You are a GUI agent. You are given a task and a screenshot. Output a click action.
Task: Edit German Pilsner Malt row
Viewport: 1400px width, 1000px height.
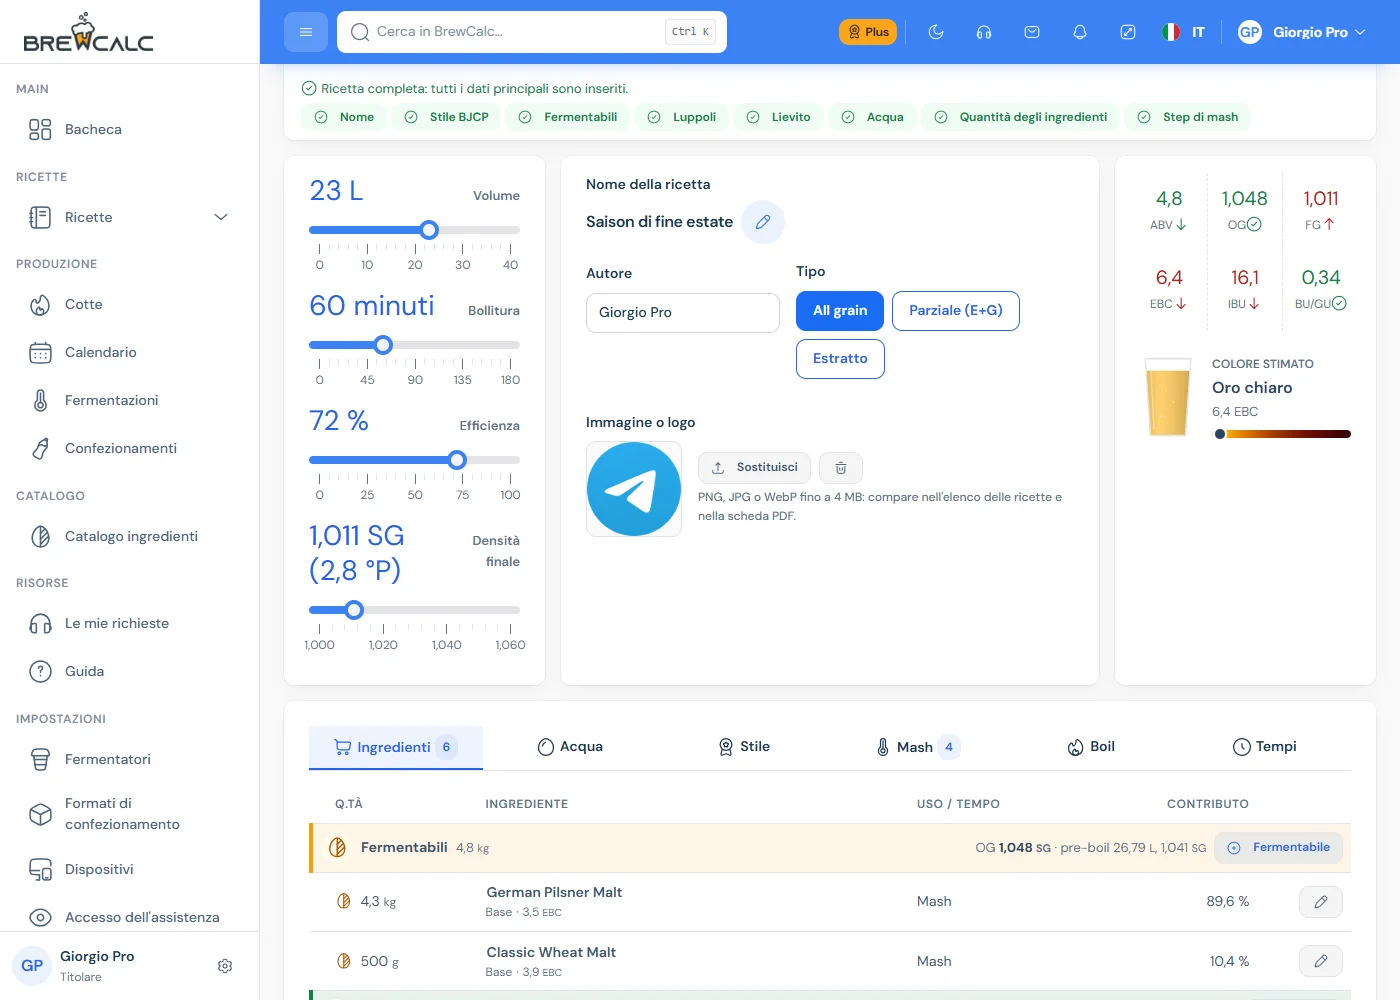[x=1321, y=902]
